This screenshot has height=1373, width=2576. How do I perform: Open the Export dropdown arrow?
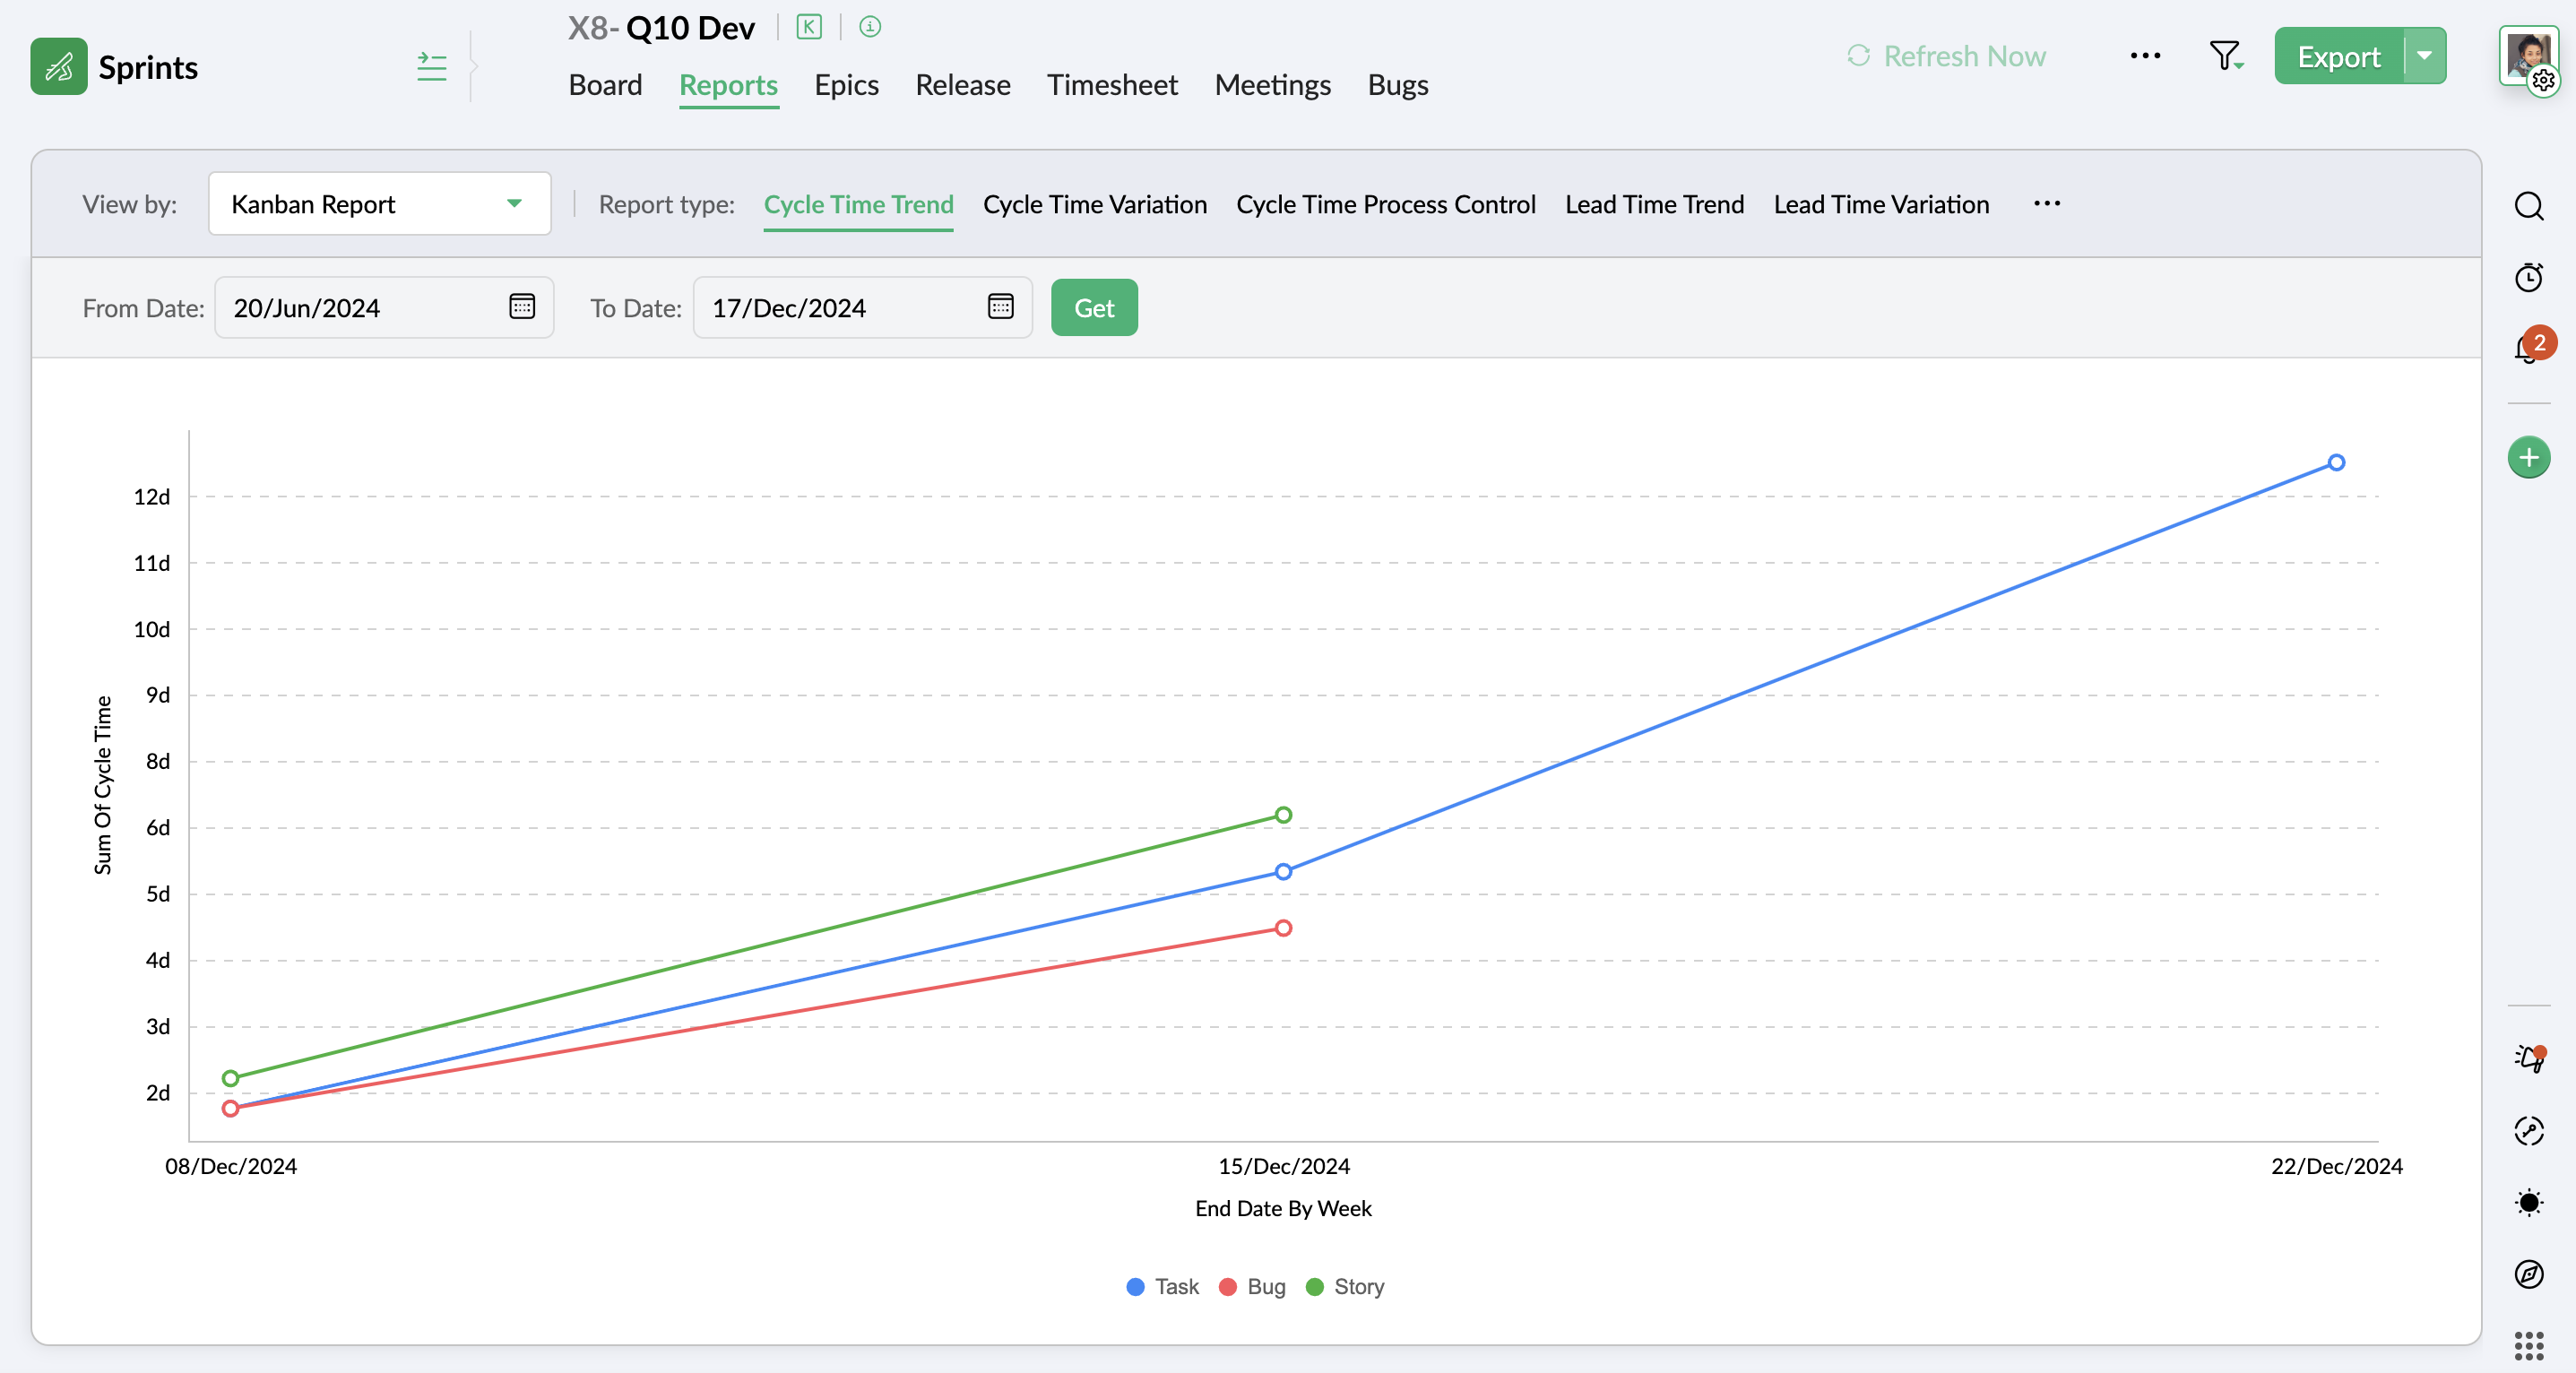point(2424,56)
